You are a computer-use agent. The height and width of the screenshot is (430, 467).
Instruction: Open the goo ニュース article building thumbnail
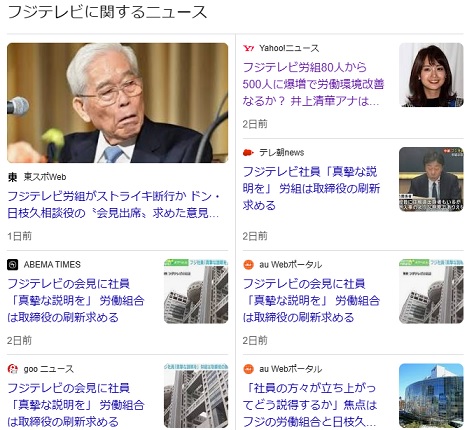coord(196,396)
